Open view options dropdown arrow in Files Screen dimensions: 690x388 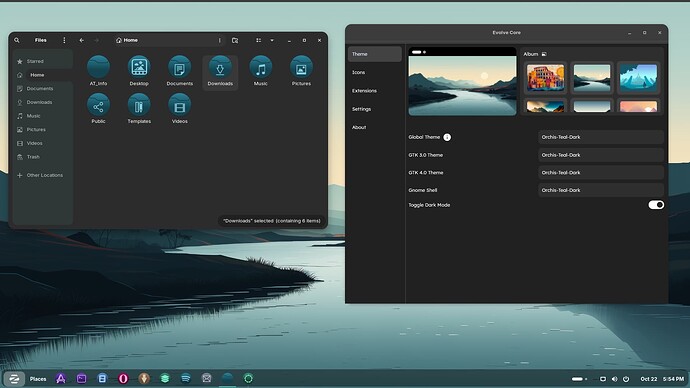point(272,40)
